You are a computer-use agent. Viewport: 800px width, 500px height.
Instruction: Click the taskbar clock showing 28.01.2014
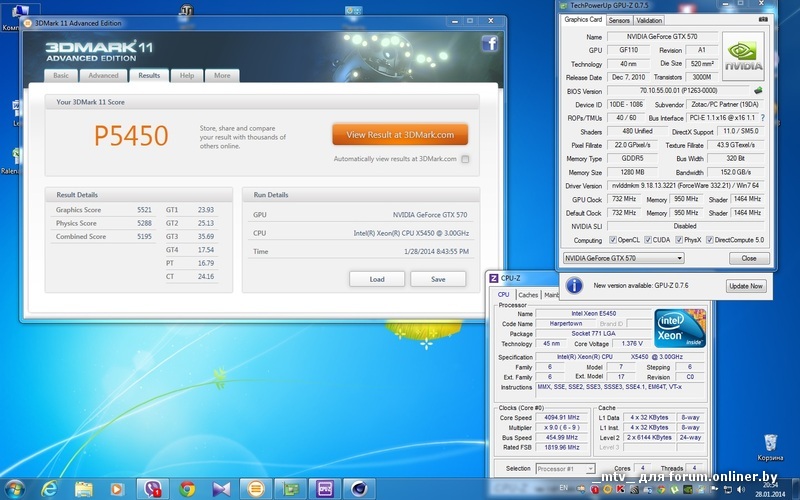(770, 489)
